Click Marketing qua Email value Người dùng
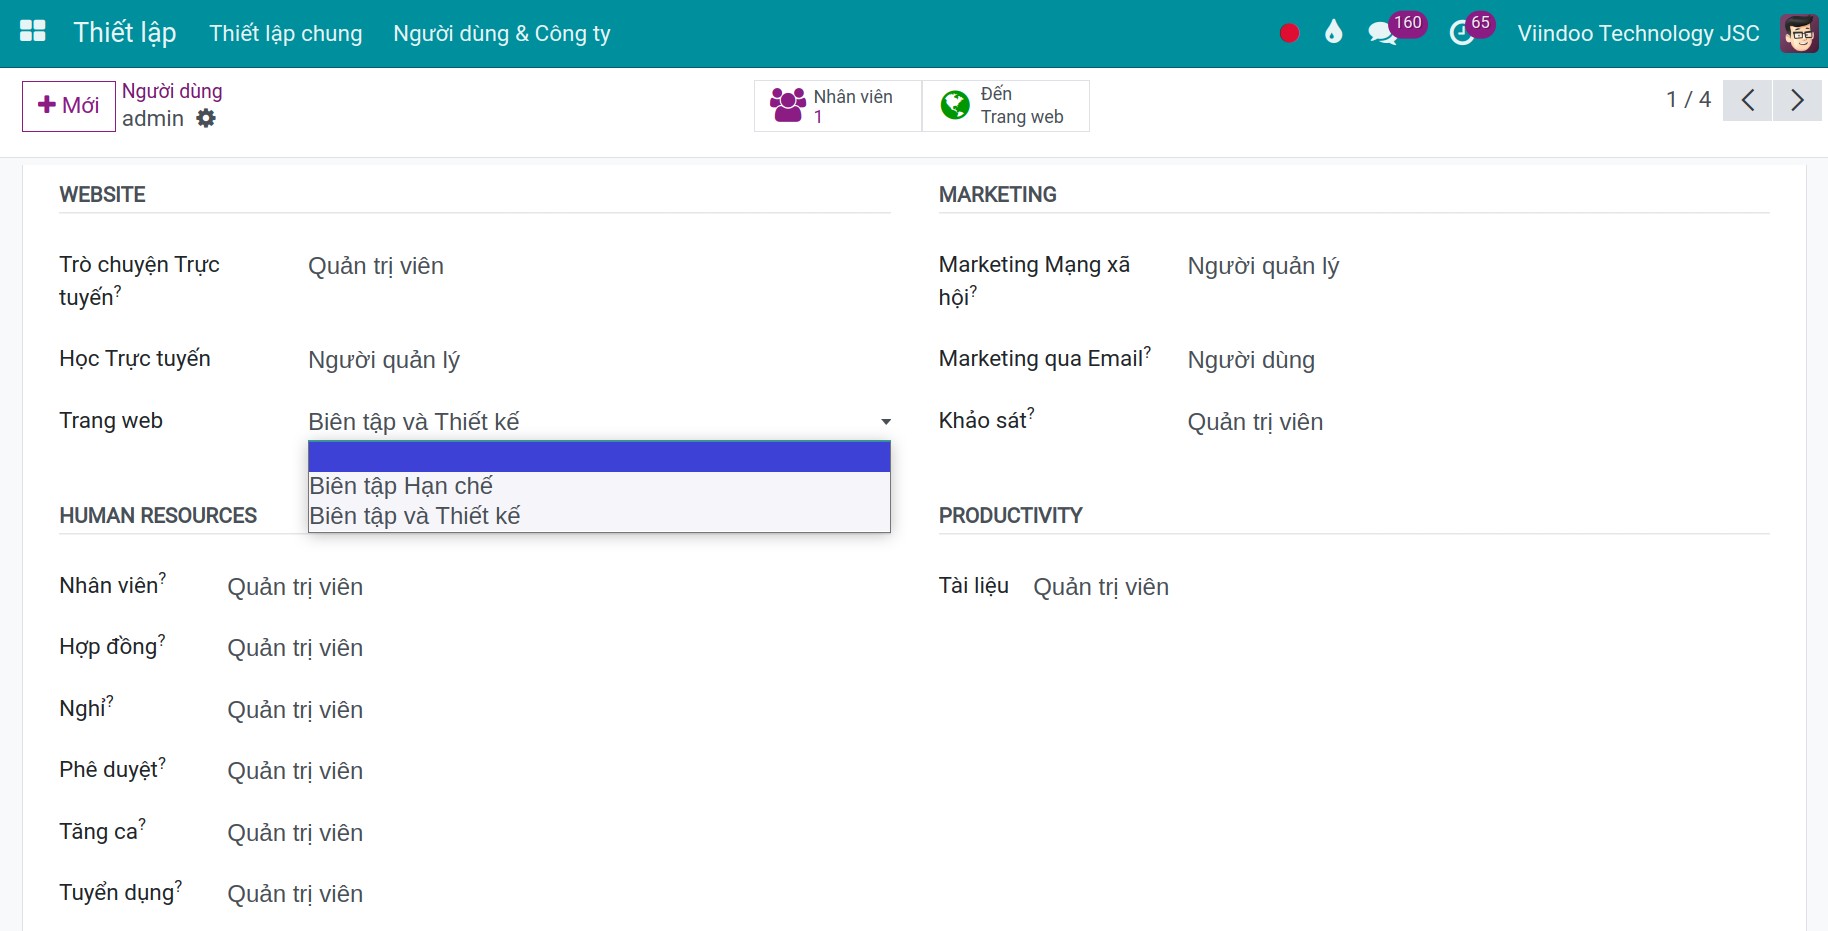 click(x=1251, y=360)
